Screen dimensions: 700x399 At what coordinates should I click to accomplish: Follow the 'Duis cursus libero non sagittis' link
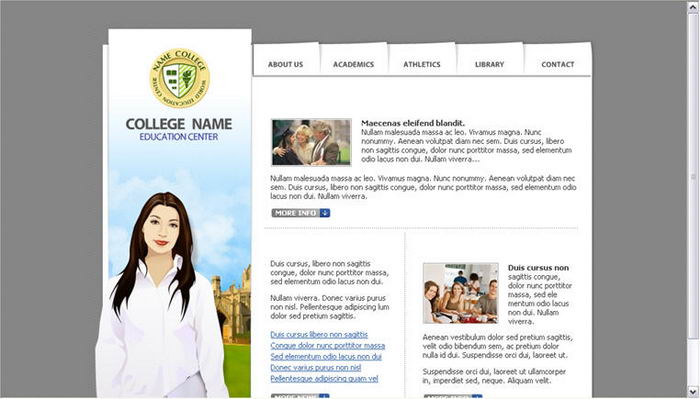319,335
